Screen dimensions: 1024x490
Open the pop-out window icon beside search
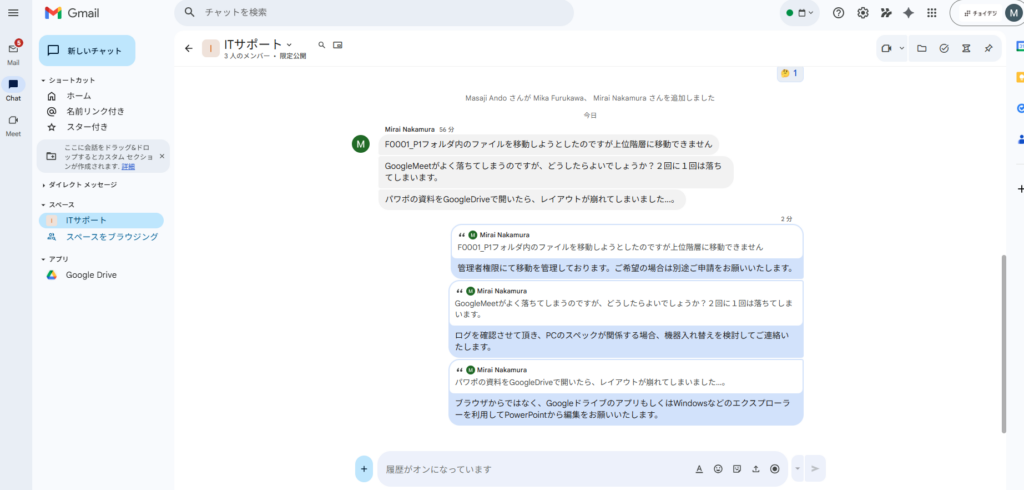pyautogui.click(x=338, y=45)
